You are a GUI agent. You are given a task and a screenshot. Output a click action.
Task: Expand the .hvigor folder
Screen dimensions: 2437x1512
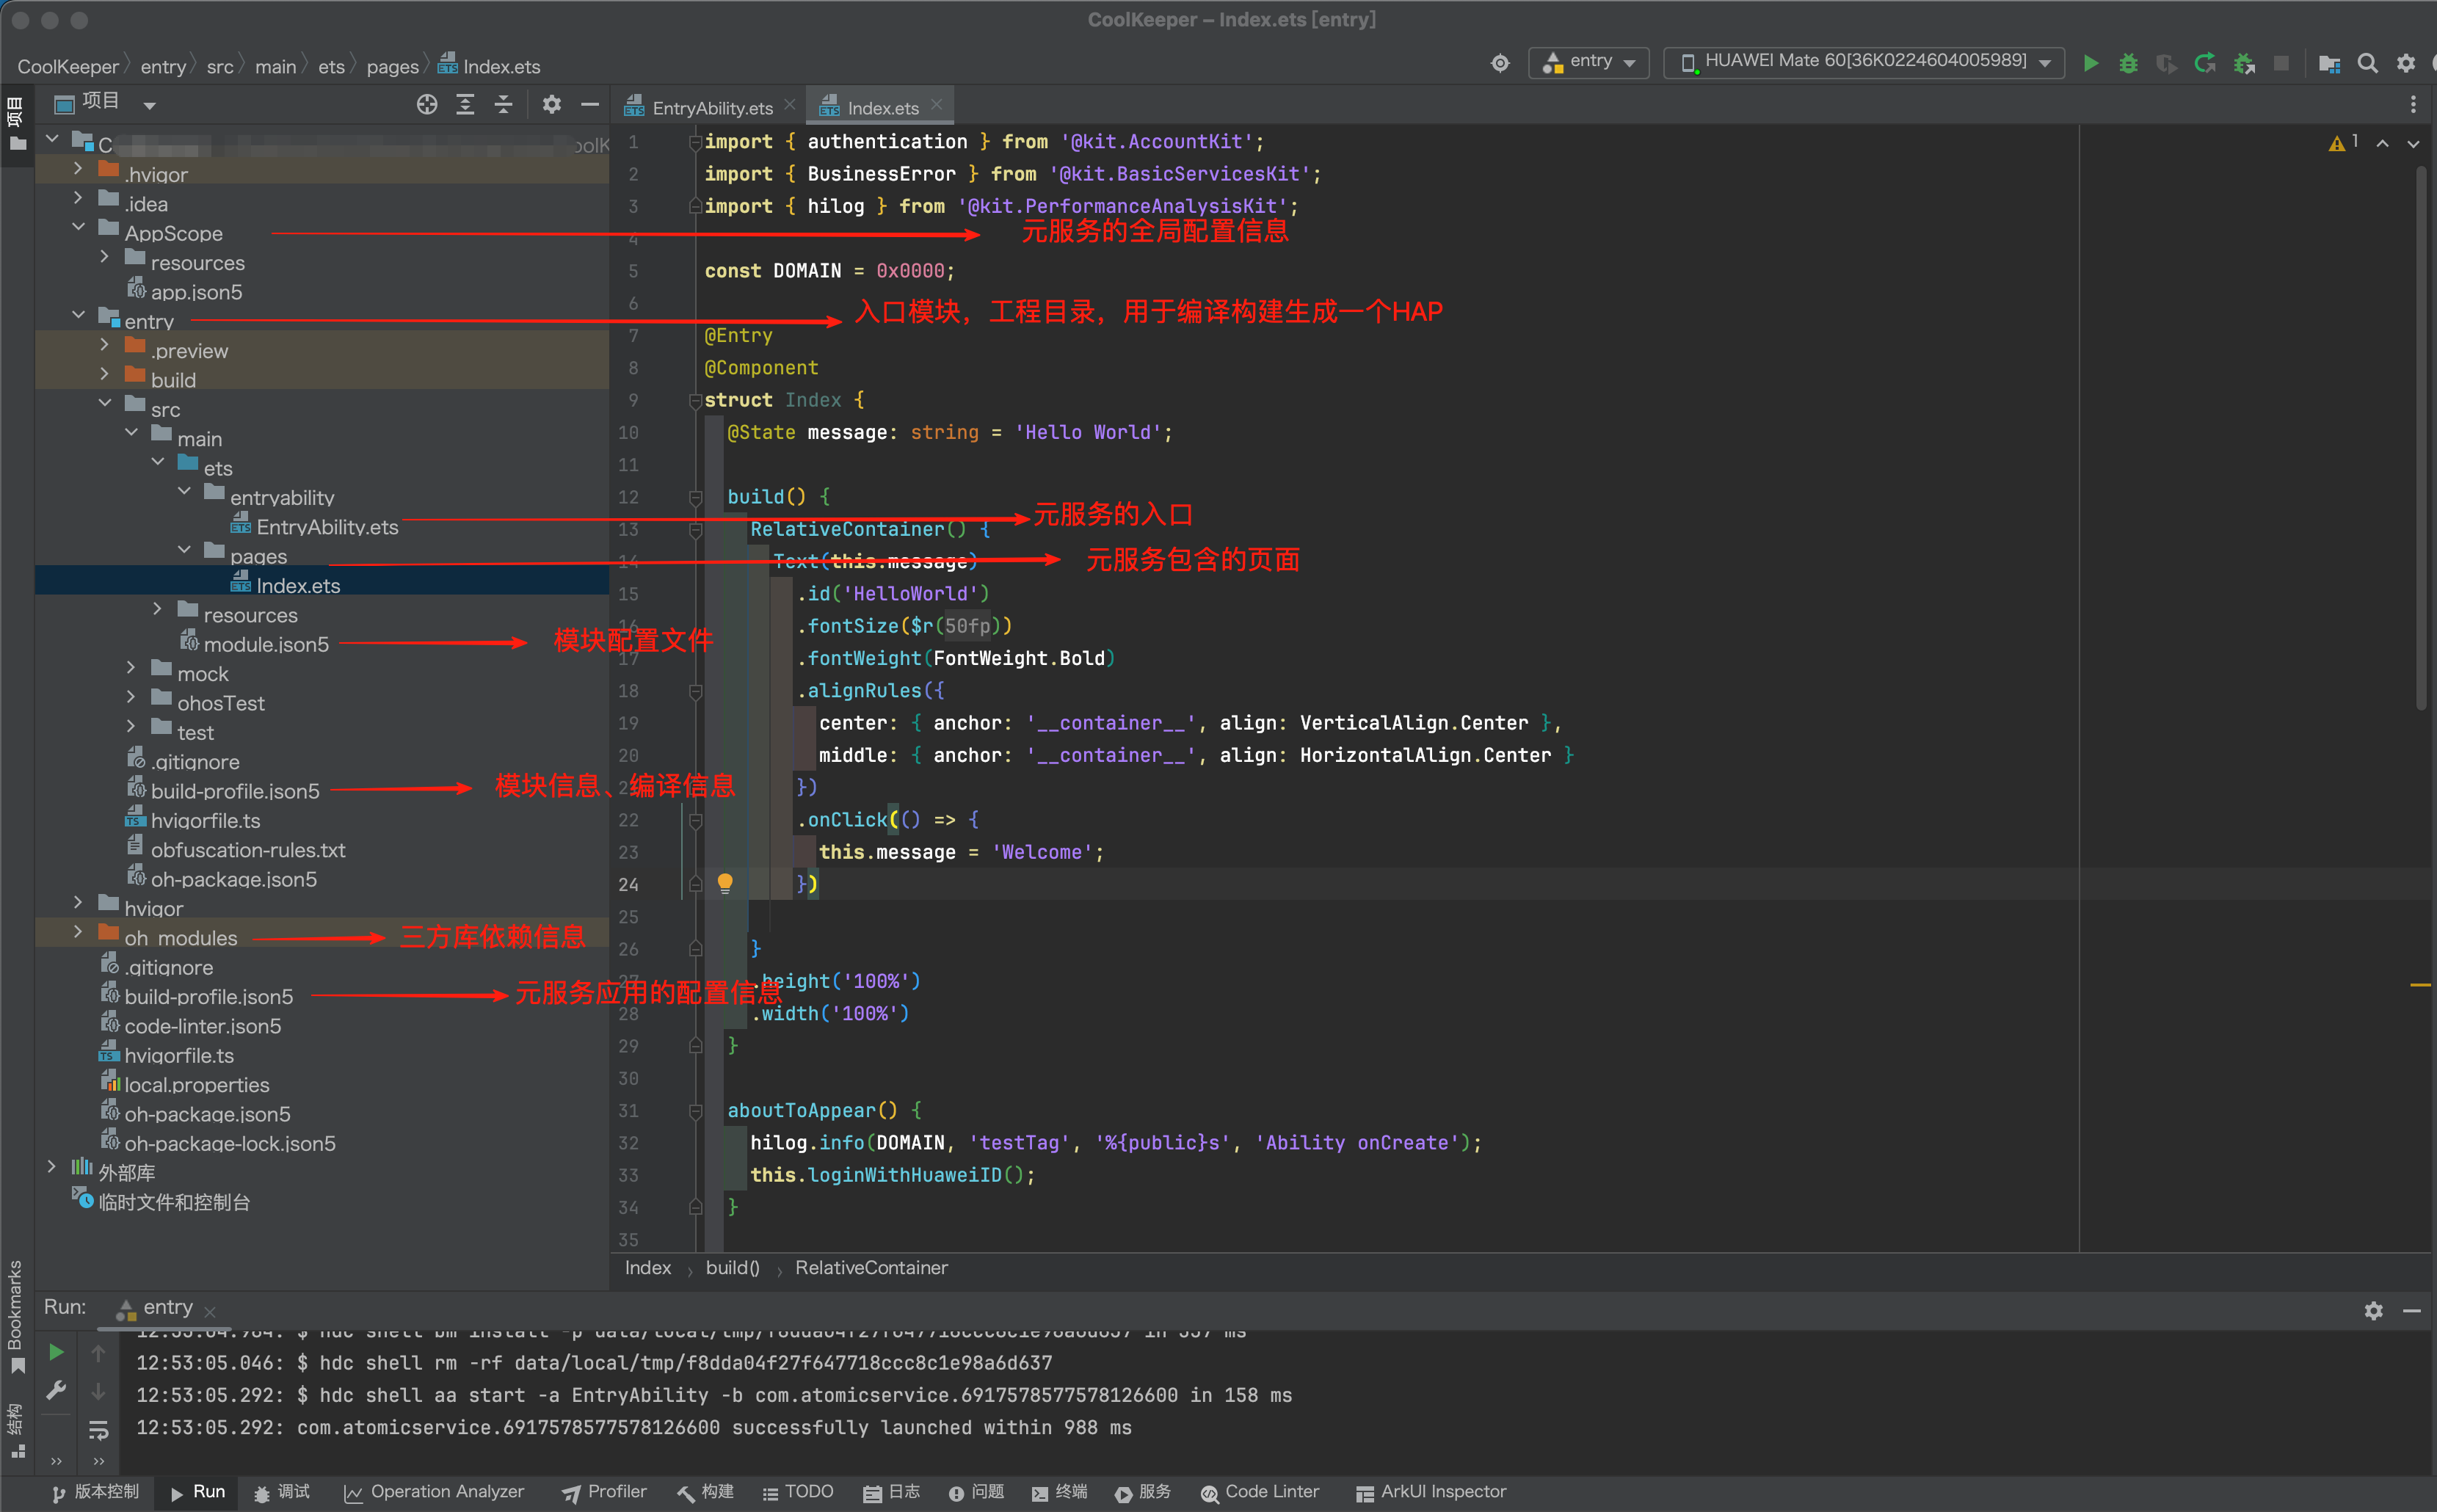pyautogui.click(x=78, y=169)
